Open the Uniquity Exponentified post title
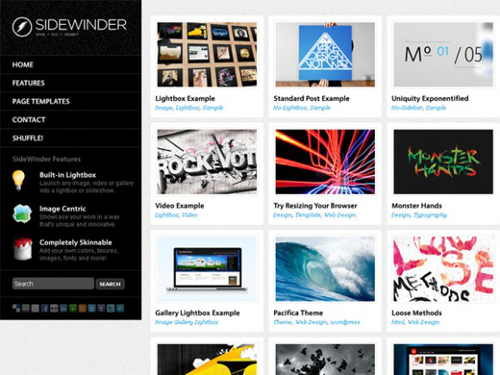Viewport: 500px width, 375px height. 430,98
